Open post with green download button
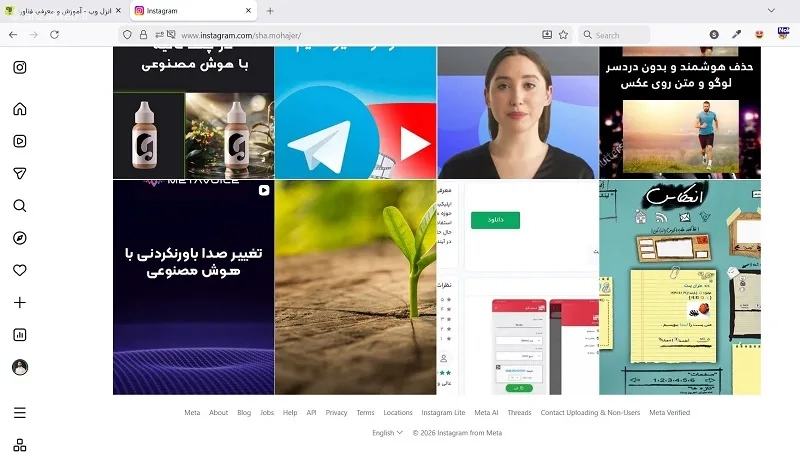The height and width of the screenshot is (463, 800). click(x=518, y=287)
